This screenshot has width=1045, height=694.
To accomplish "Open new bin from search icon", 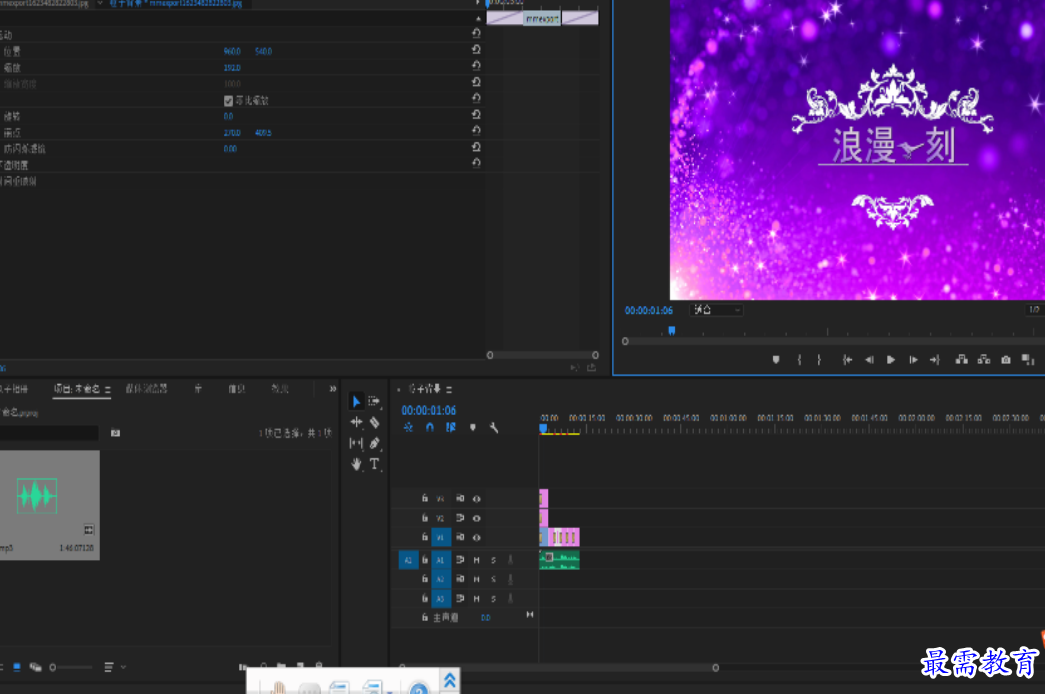I will tap(115, 433).
